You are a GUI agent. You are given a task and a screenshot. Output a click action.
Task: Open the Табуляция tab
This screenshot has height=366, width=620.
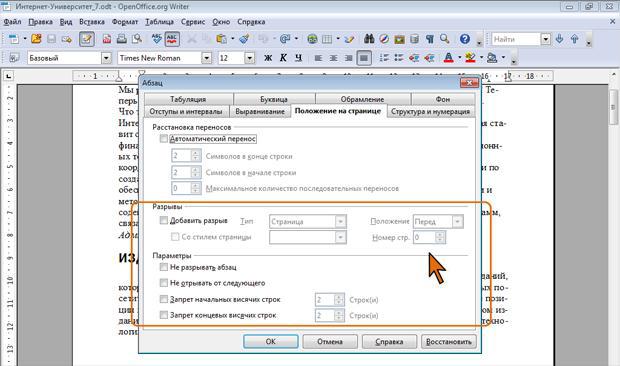coord(188,99)
